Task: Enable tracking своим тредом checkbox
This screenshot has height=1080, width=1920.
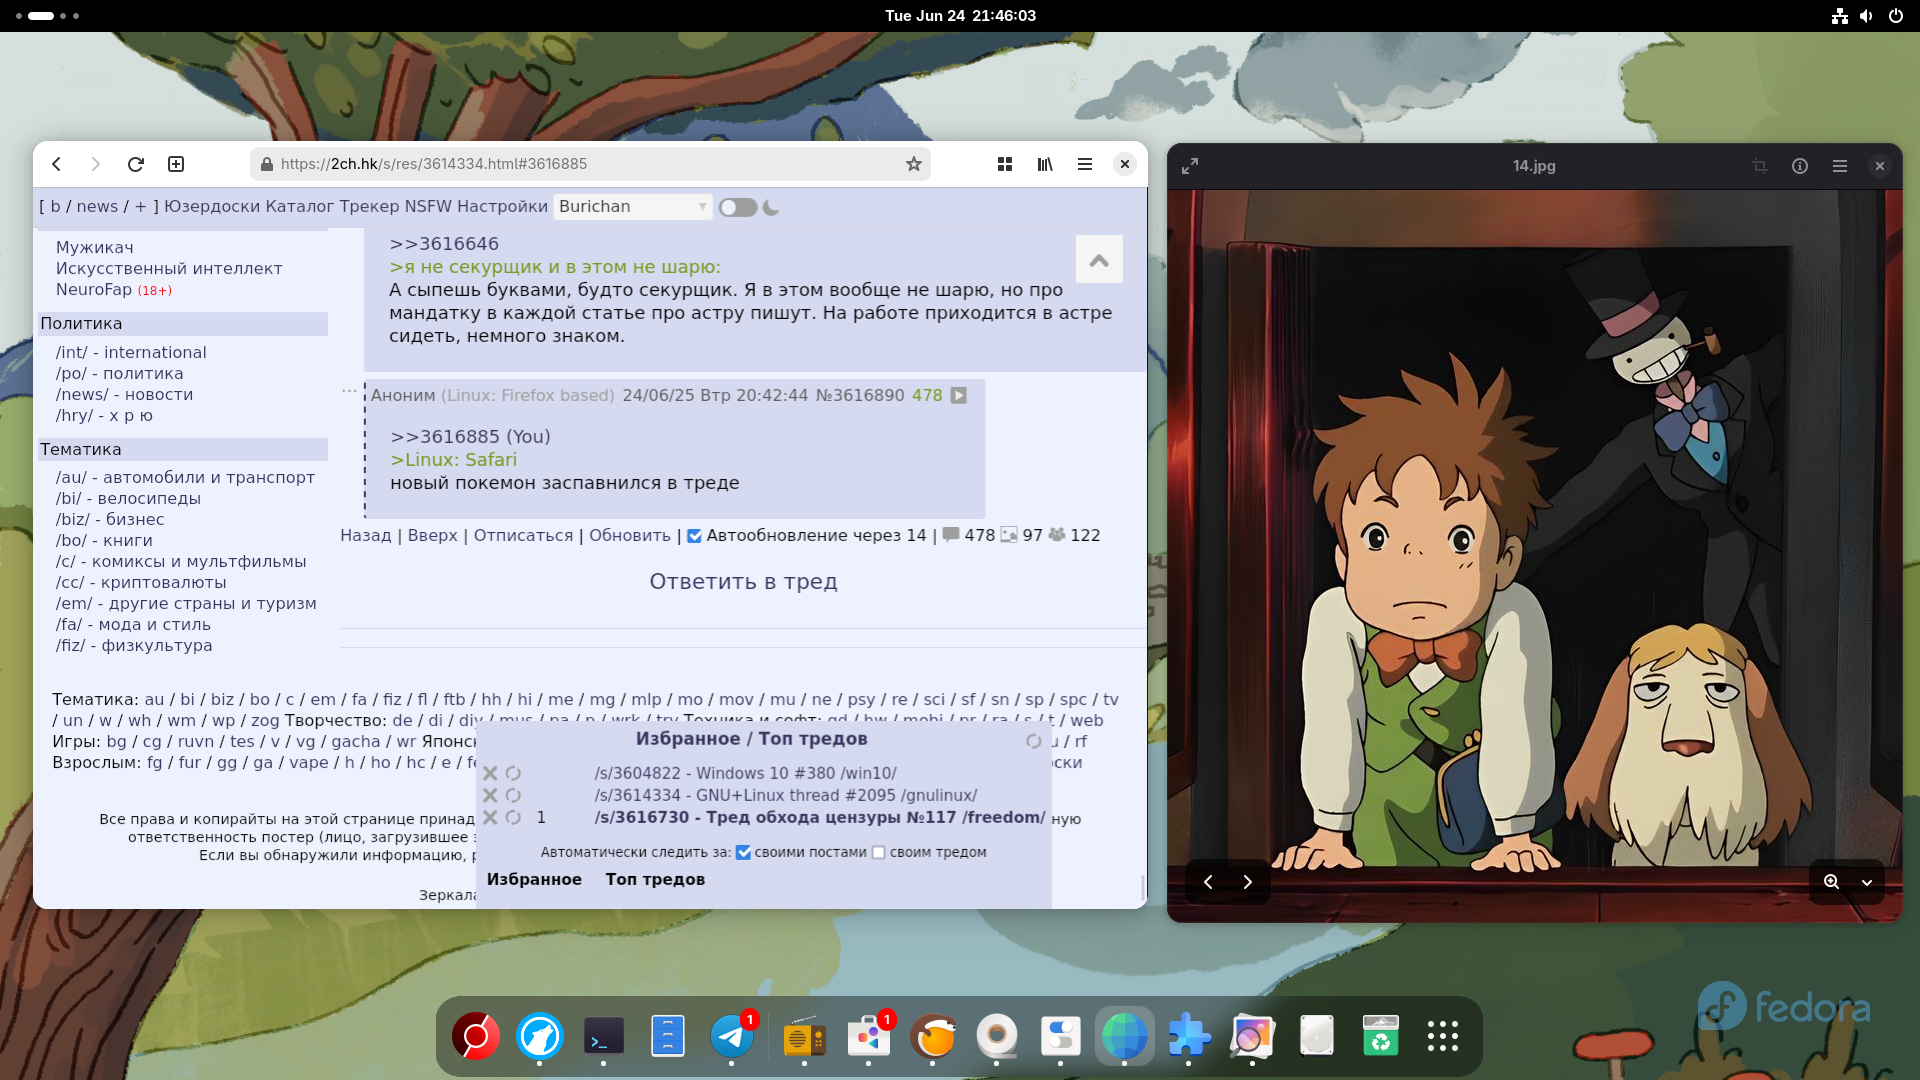Action: coord(878,853)
